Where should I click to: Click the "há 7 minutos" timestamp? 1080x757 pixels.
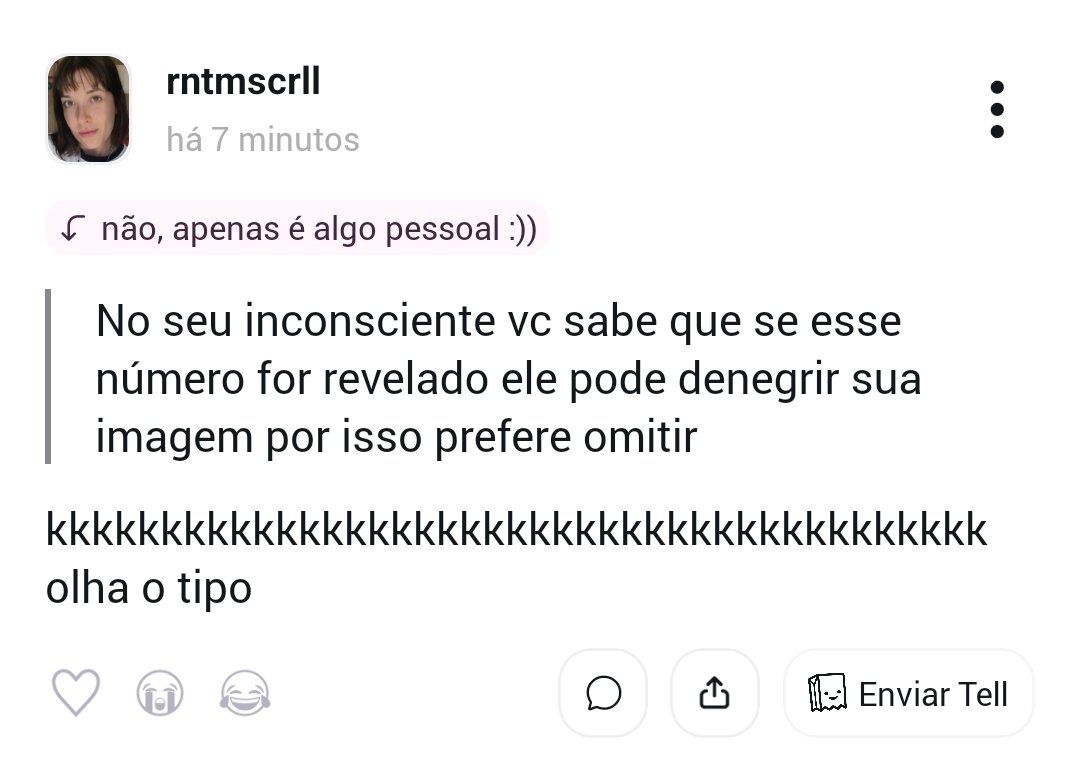[x=263, y=139]
